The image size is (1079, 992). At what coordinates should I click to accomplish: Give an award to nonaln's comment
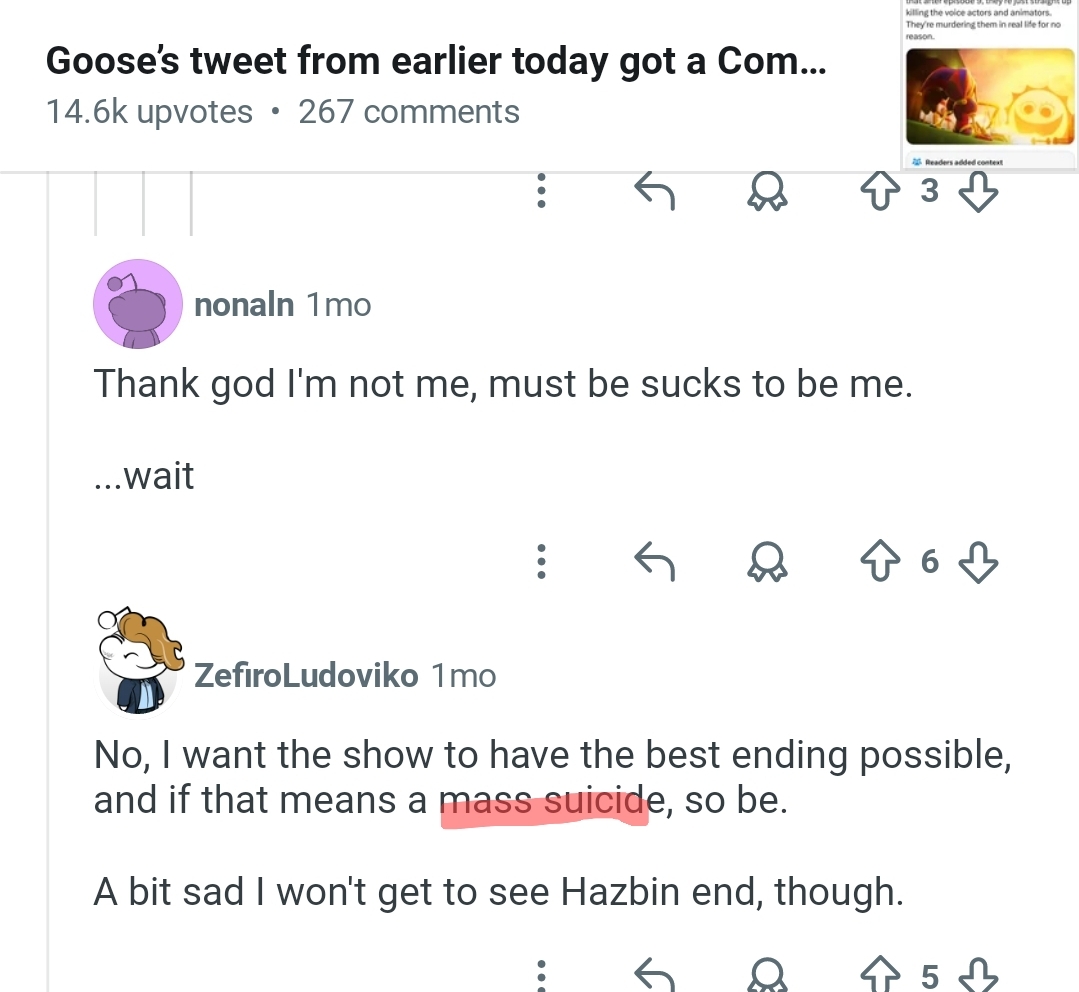[x=768, y=563]
